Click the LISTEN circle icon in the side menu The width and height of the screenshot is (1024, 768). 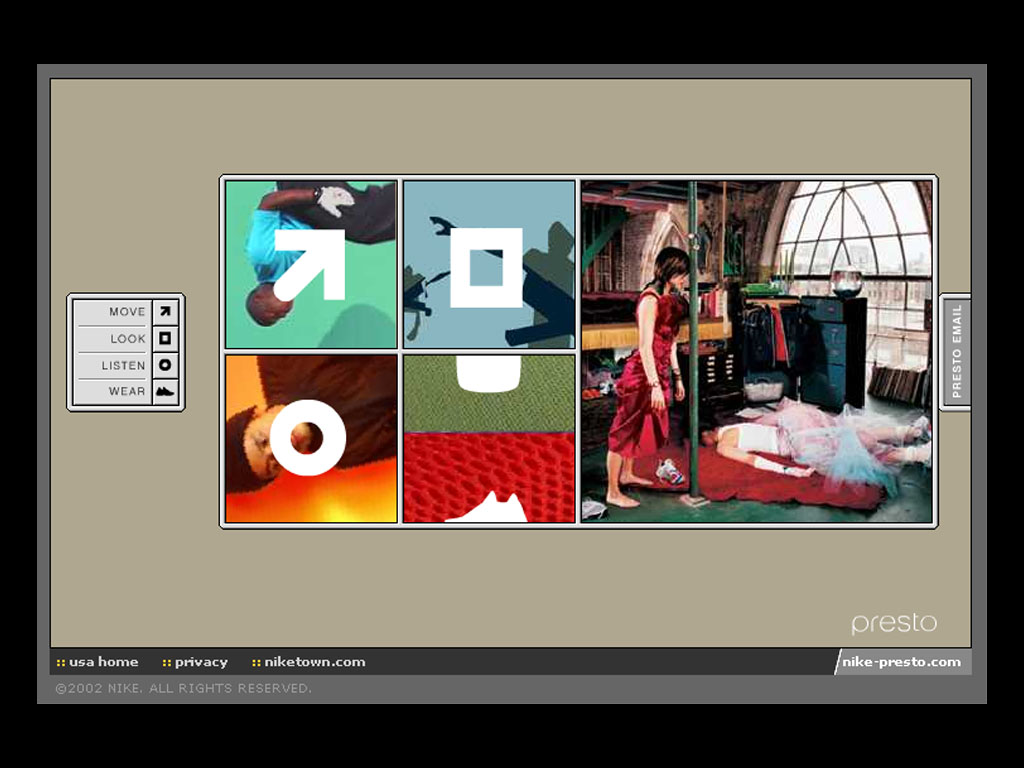[x=165, y=365]
